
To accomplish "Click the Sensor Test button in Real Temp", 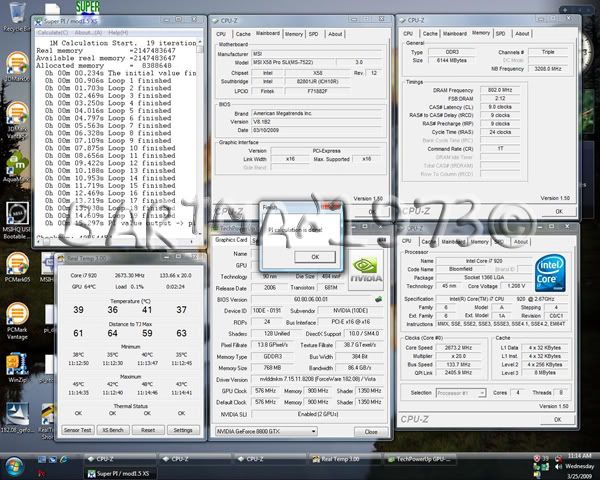I will tap(79, 429).
